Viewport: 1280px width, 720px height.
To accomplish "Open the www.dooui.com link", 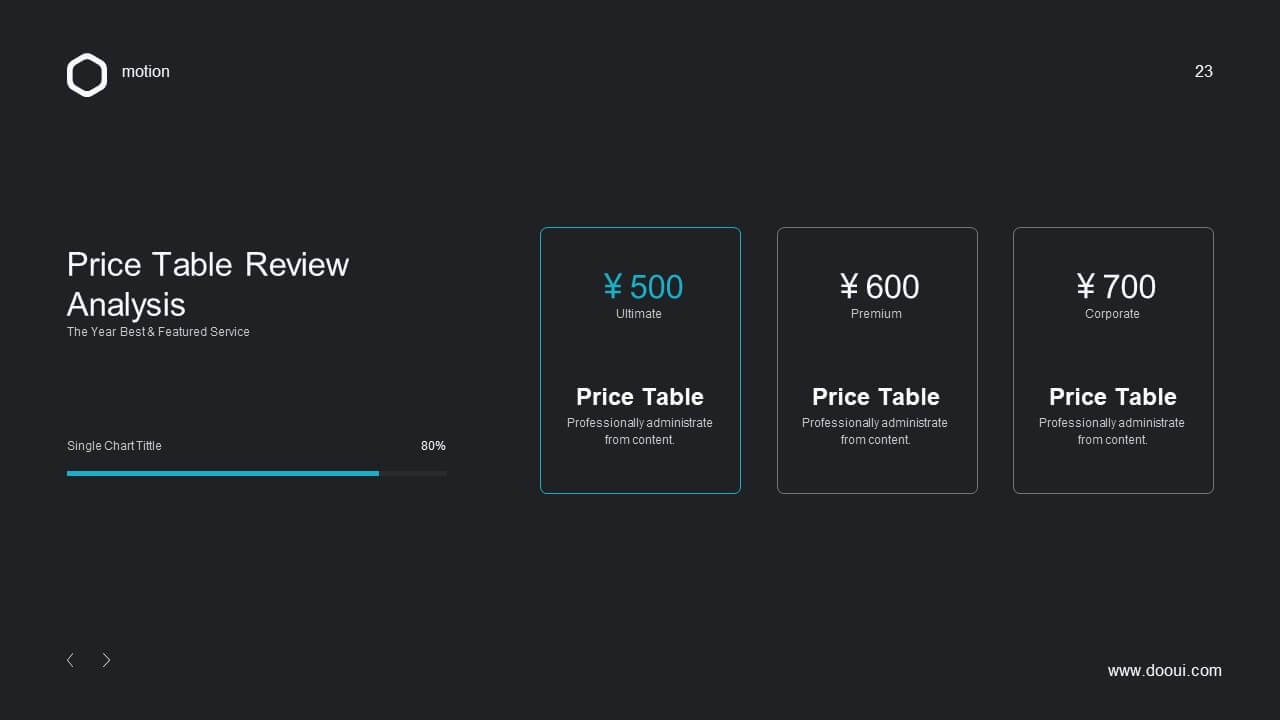I will coord(1165,671).
